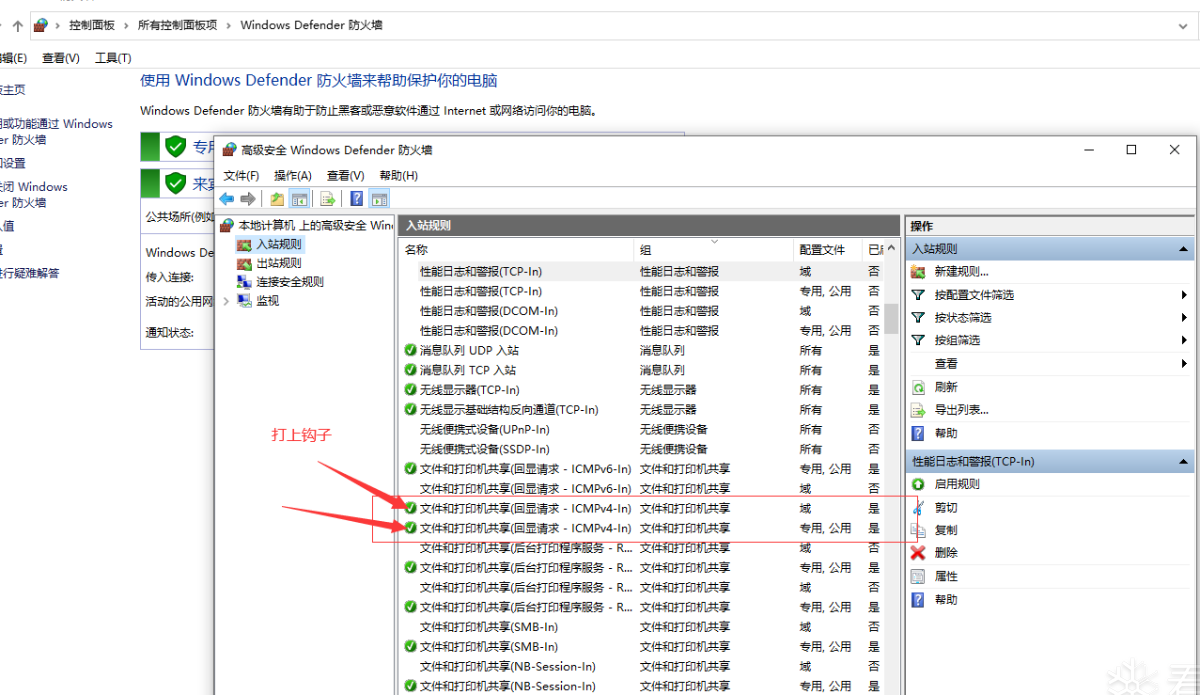
Task: Click the Back arrow in firewall toolbar
Action: coord(227,198)
